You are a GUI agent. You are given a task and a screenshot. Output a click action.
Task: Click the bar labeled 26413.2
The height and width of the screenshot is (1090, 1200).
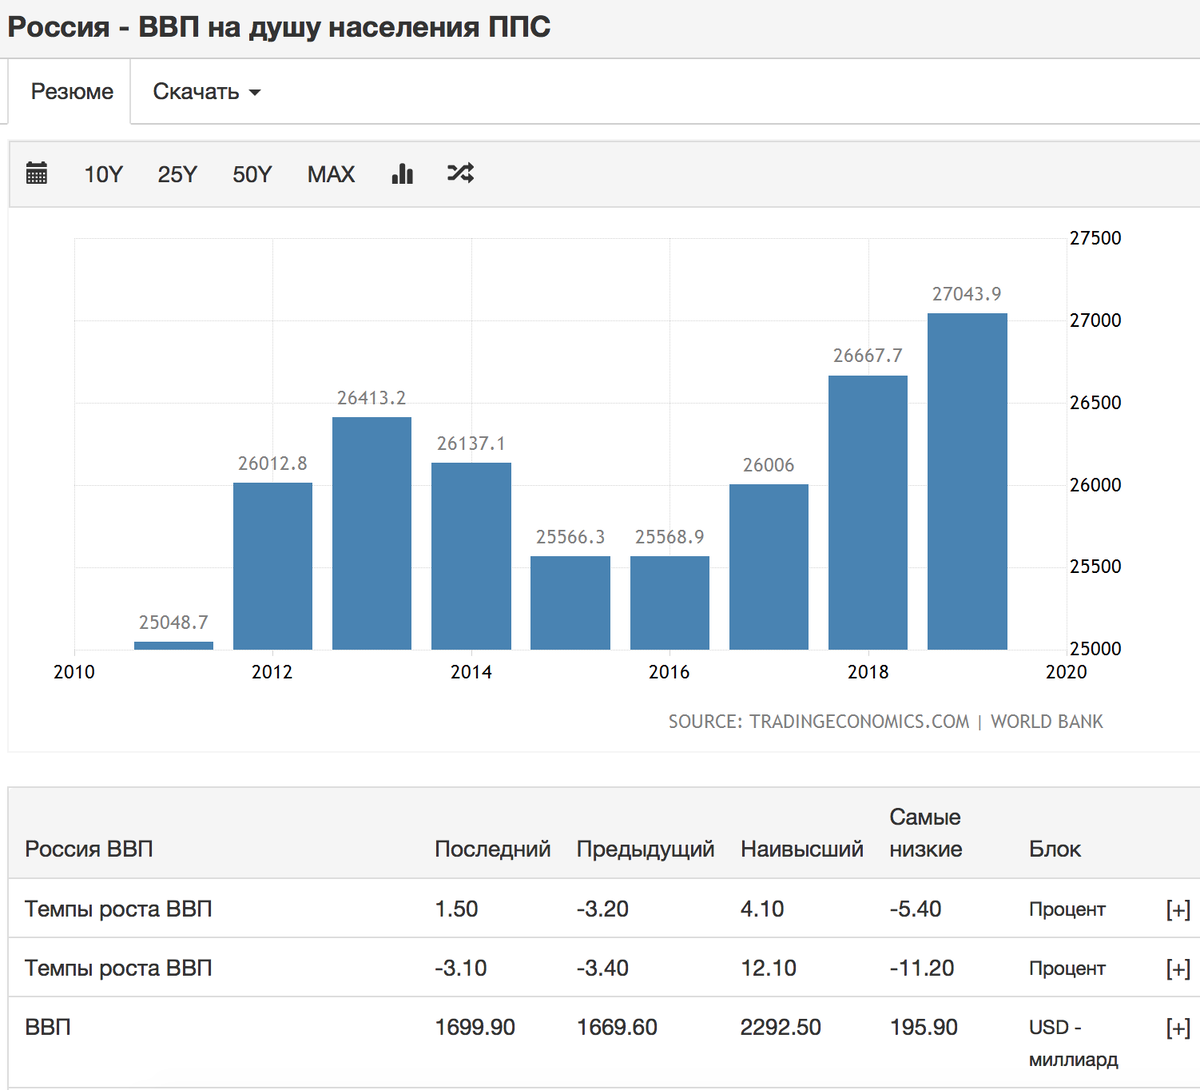click(x=372, y=533)
